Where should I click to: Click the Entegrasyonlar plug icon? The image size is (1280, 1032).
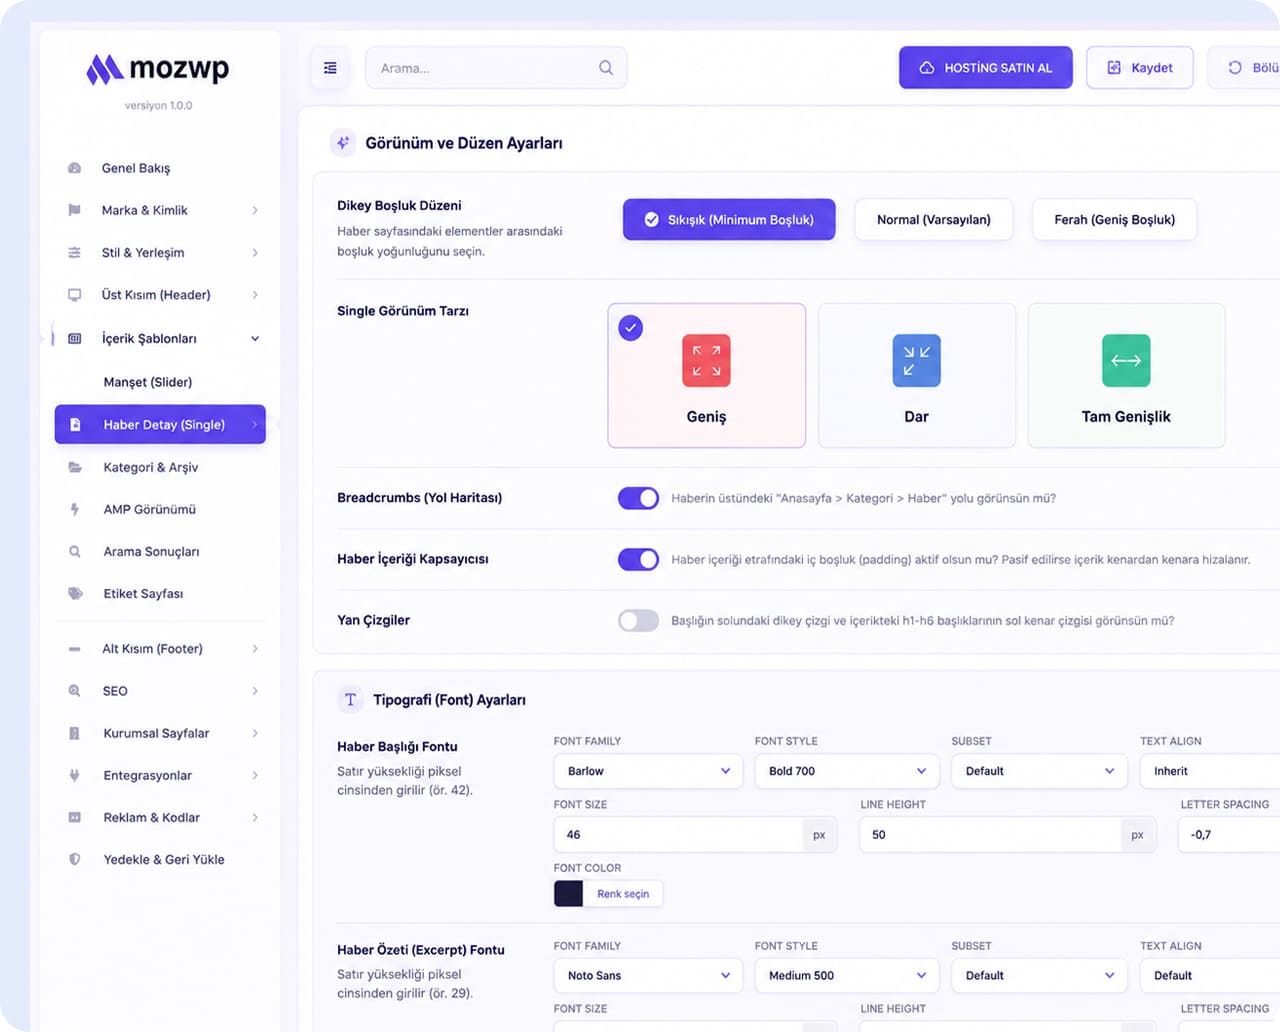pyautogui.click(x=75, y=775)
